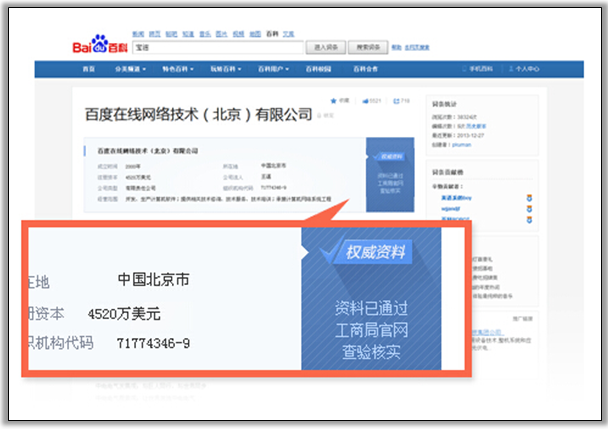Viewport: 608px width, 429px height.
Task: Open the 帮助 link beside search
Action: [396, 47]
